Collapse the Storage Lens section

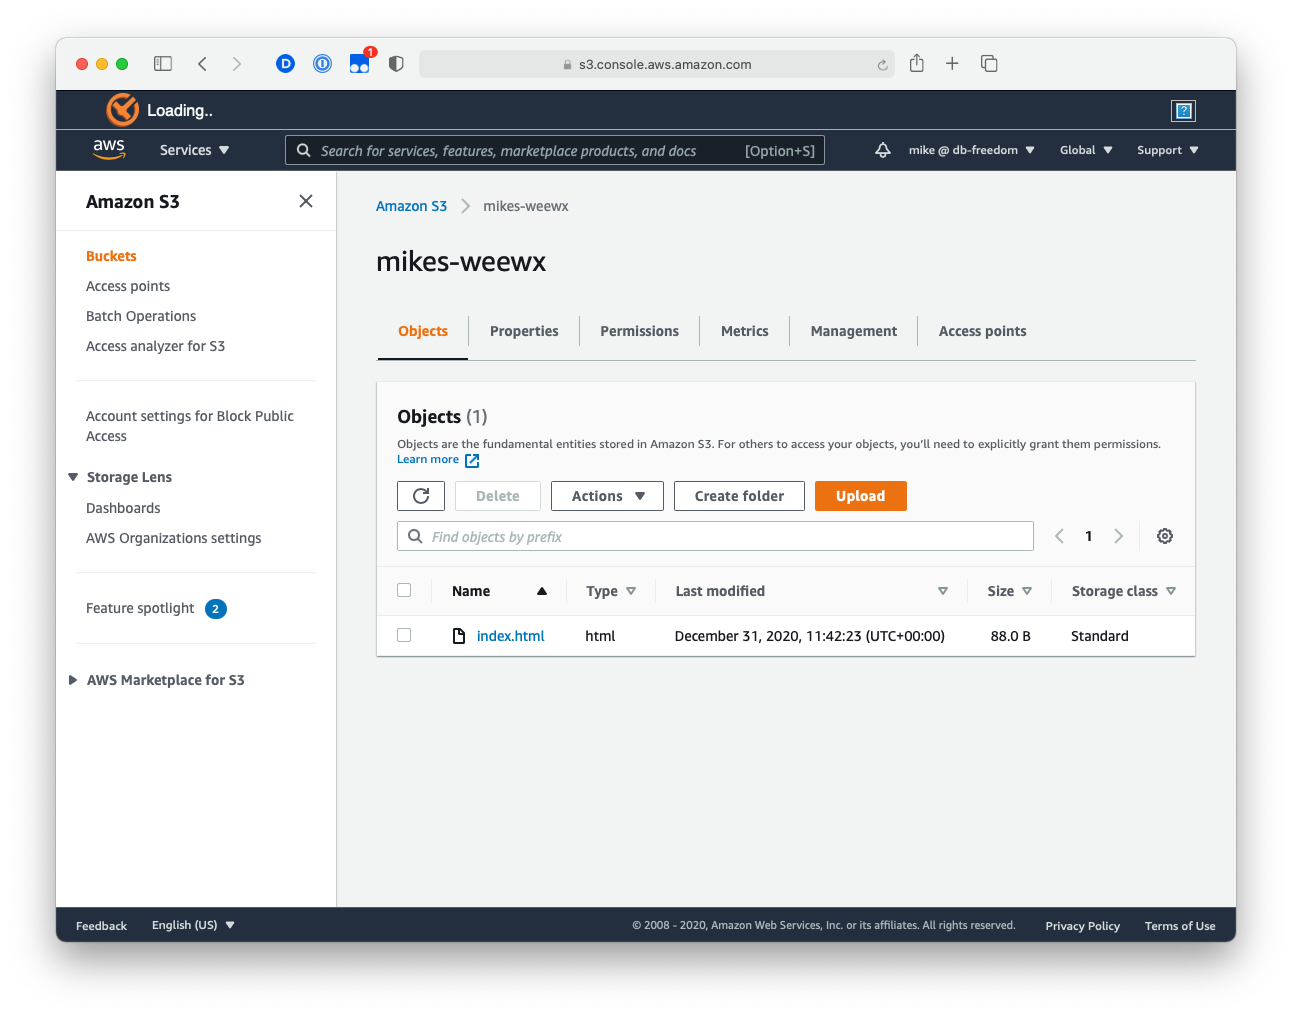pyautogui.click(x=73, y=477)
